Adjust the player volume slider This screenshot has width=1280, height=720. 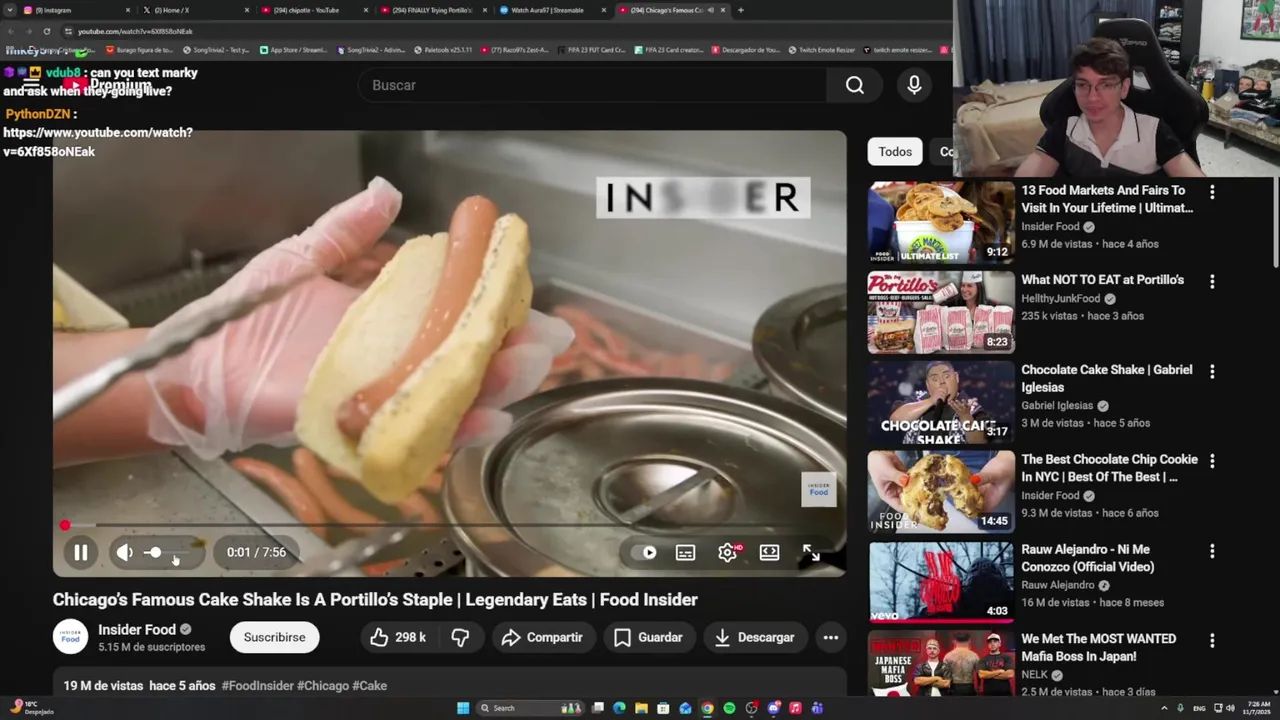click(x=166, y=552)
